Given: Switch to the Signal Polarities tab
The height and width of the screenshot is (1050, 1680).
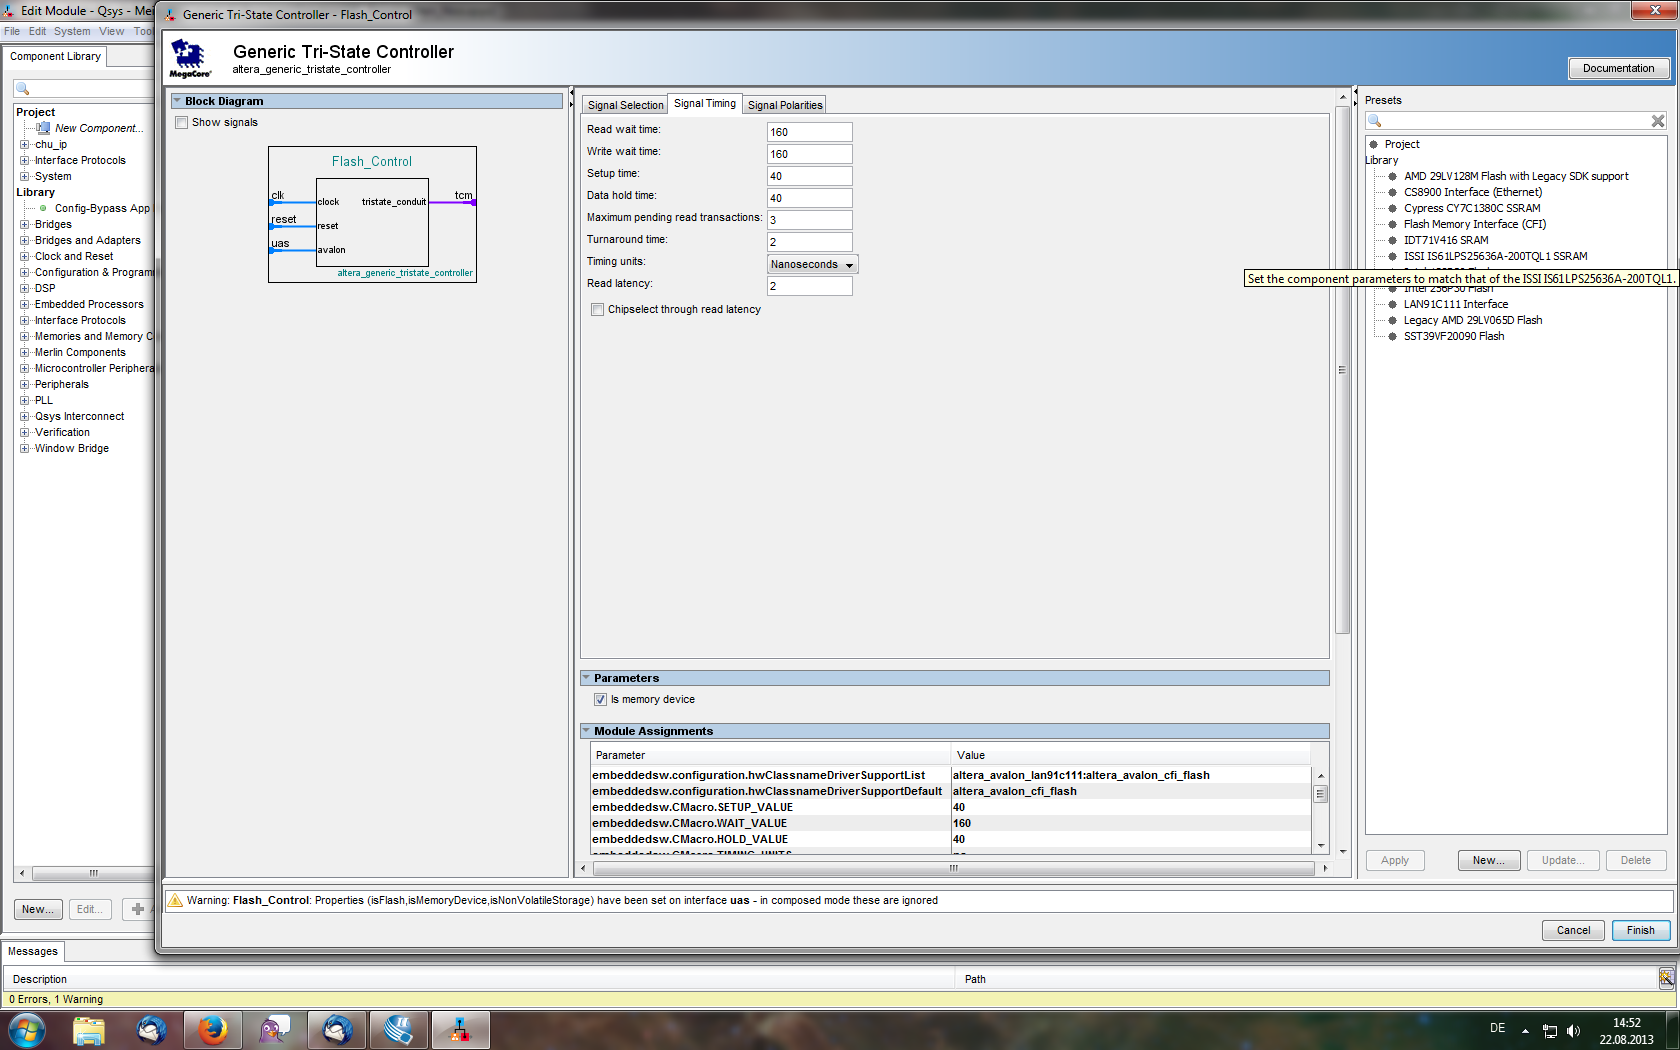Looking at the screenshot, I should (785, 105).
